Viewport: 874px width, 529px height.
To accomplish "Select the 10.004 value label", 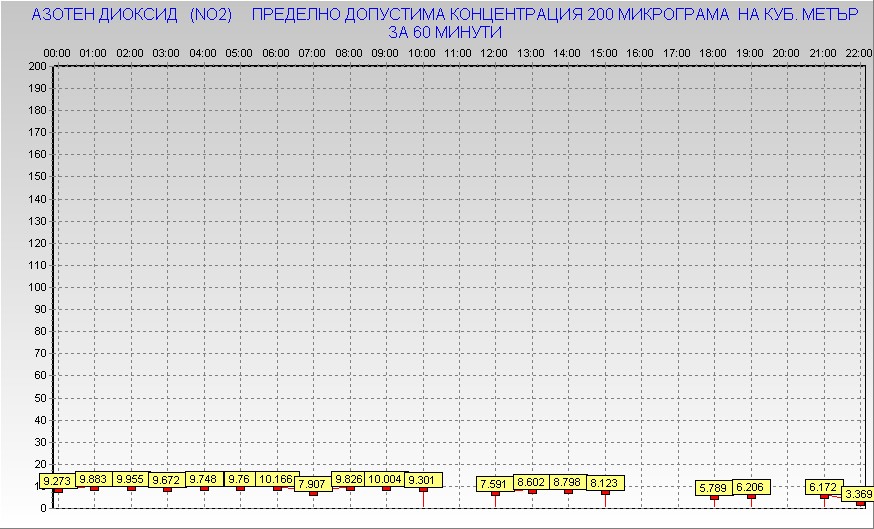I will [x=385, y=479].
